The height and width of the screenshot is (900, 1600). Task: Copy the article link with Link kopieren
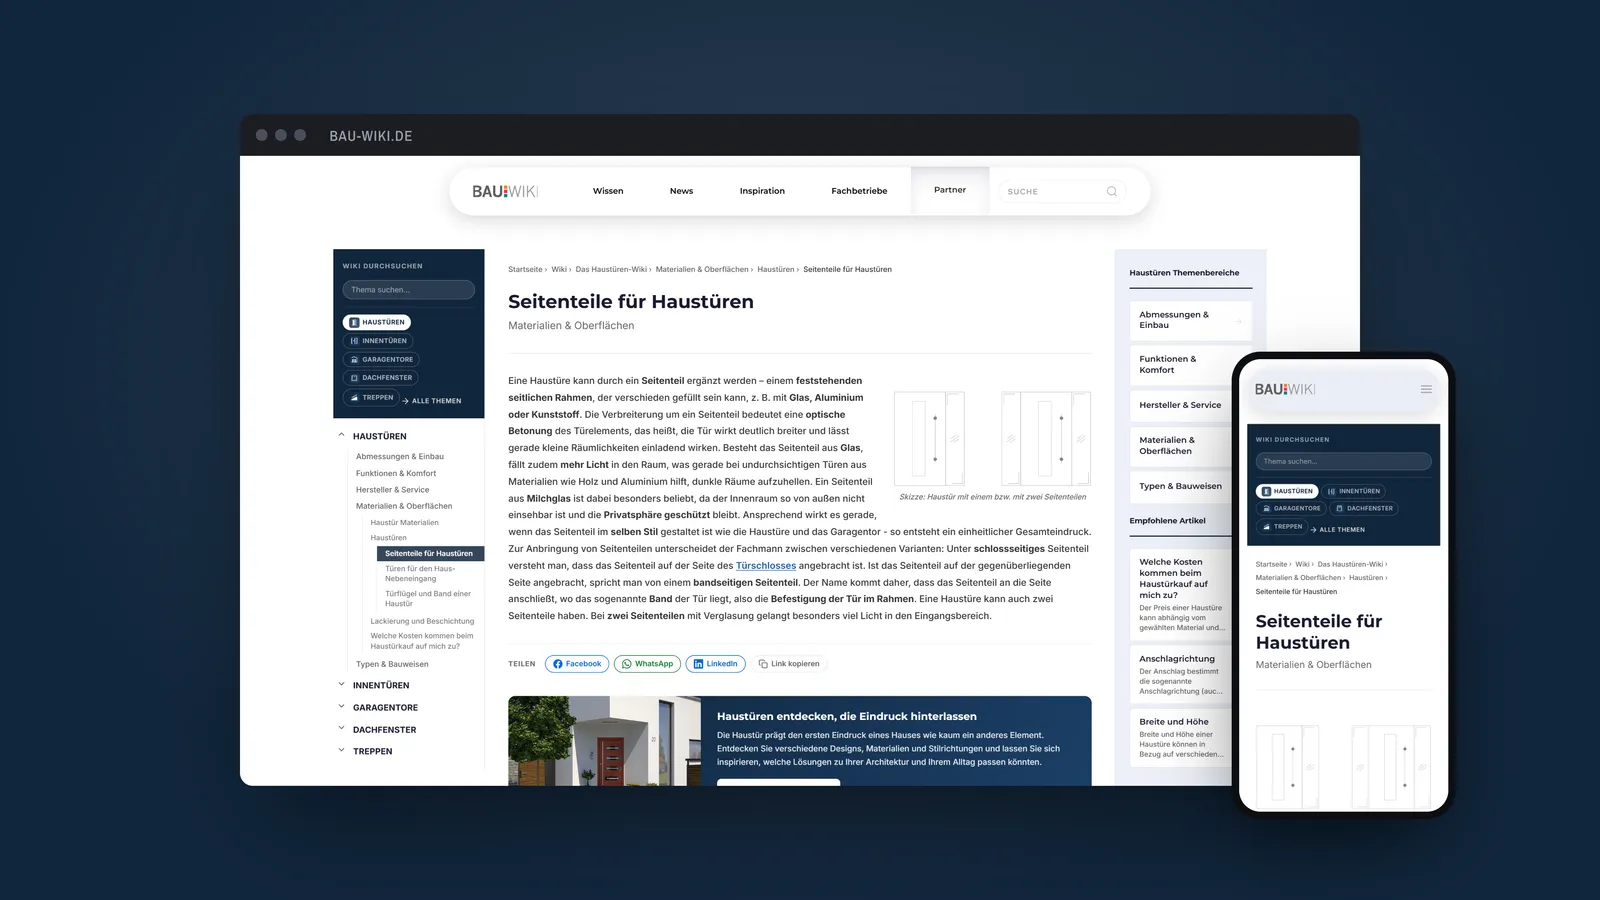pyautogui.click(x=789, y=664)
